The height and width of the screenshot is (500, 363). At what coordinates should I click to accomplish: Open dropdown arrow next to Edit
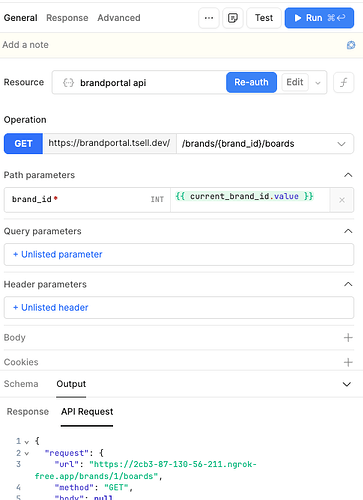(x=318, y=83)
